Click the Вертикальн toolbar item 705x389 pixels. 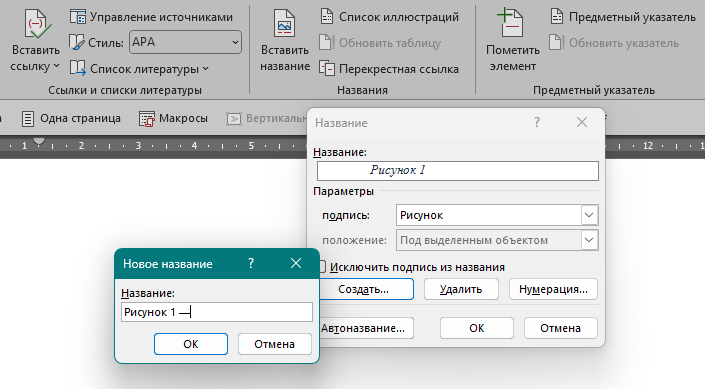[x=266, y=119]
